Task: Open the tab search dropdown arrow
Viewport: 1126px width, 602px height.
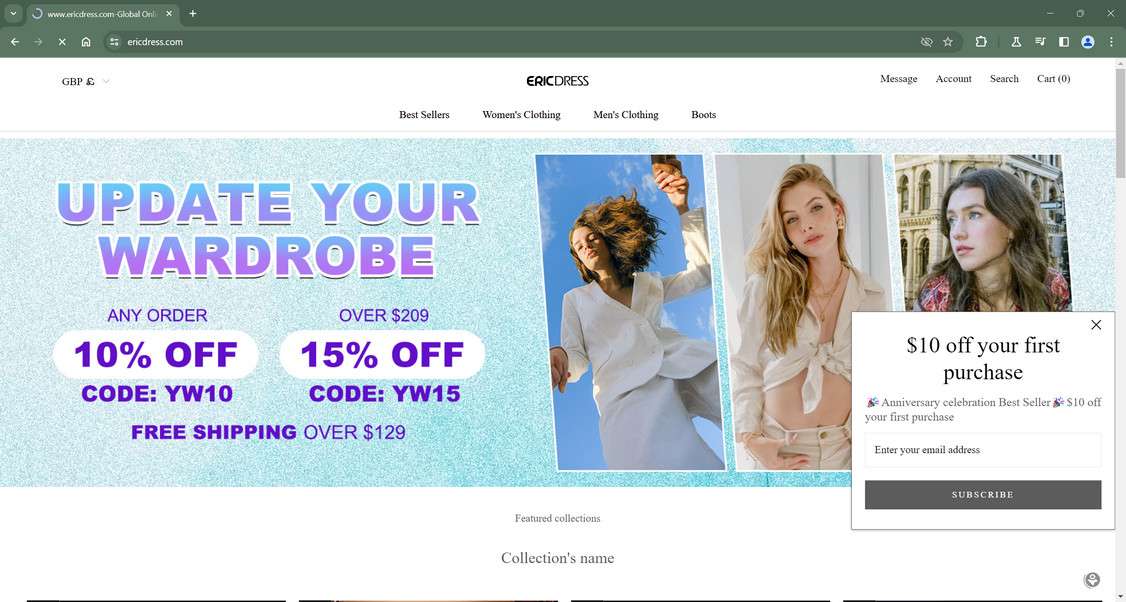Action: 13,13
